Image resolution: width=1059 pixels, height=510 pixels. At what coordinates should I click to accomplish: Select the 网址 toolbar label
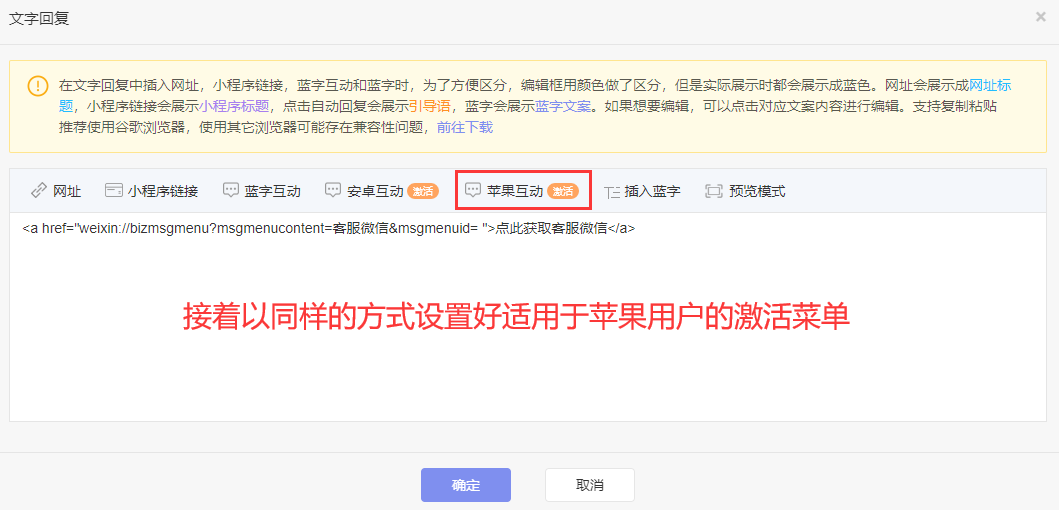click(67, 191)
